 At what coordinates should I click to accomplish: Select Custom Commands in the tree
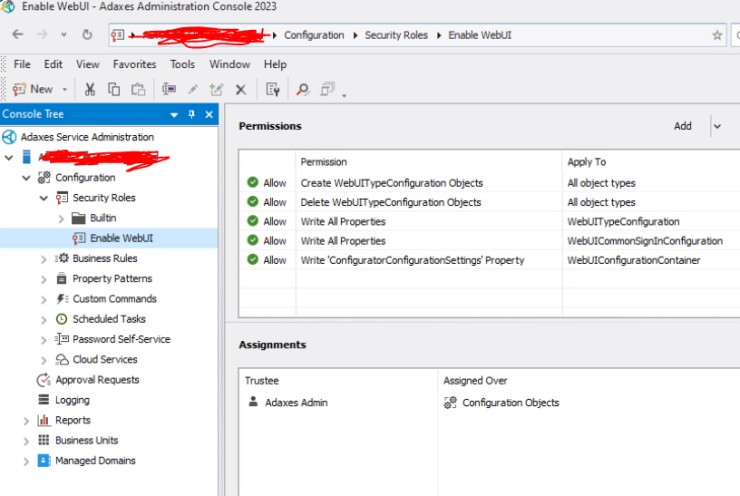114,299
